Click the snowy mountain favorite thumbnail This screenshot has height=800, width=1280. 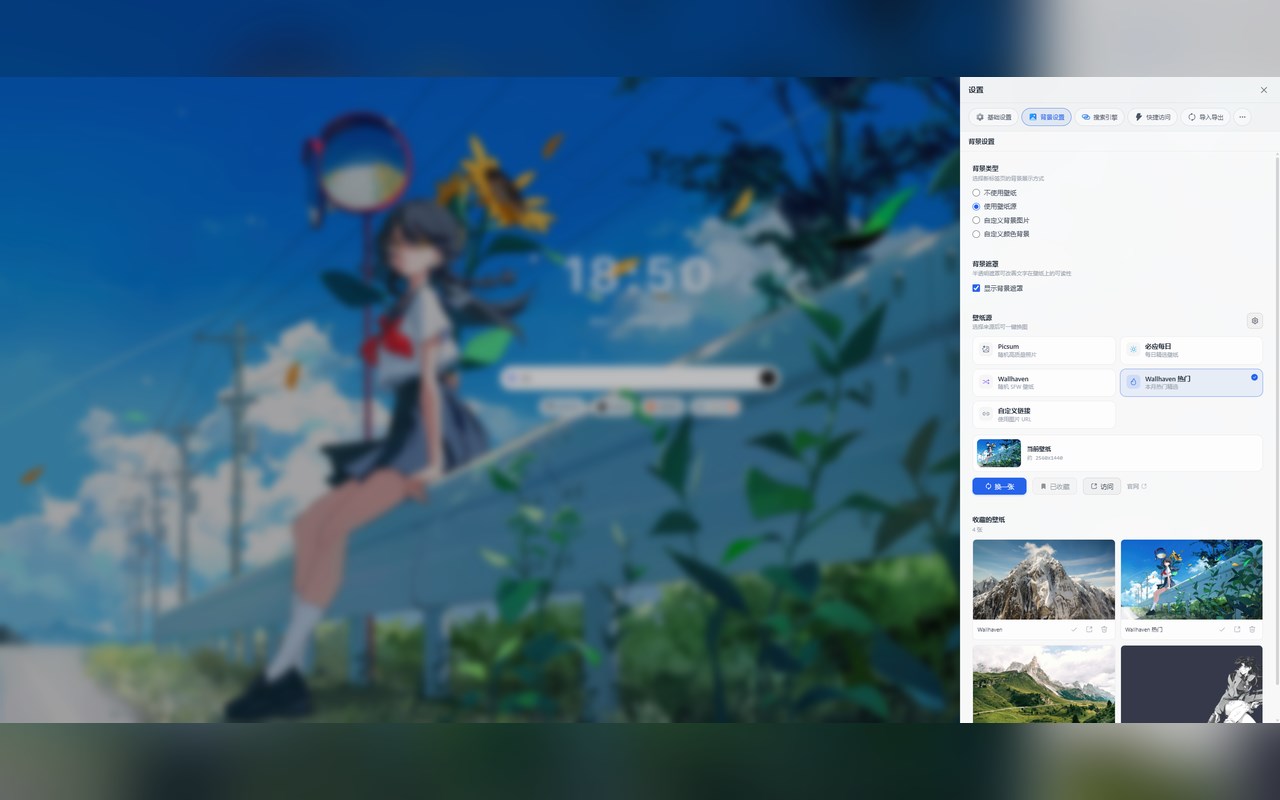(x=1044, y=580)
